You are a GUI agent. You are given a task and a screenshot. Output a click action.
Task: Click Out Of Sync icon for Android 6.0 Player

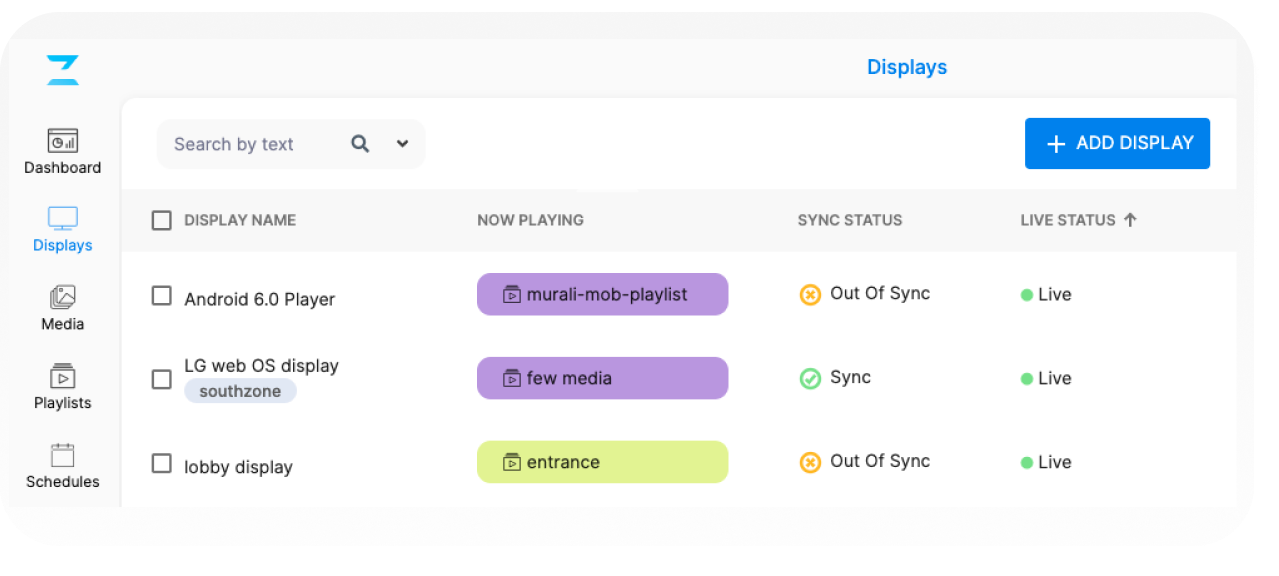tap(810, 295)
